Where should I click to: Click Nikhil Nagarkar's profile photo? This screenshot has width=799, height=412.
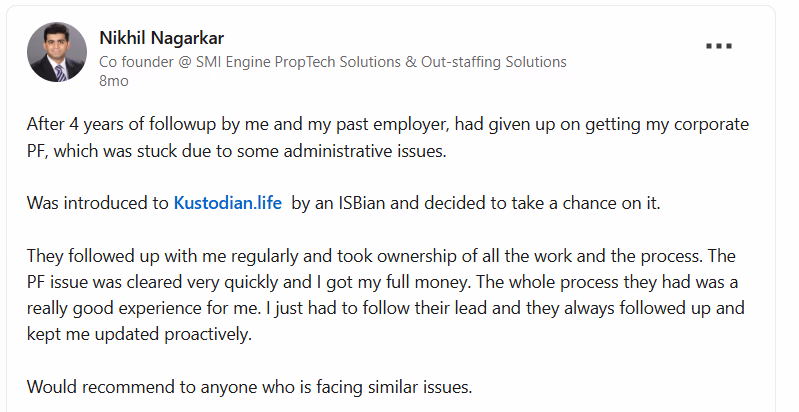56,52
